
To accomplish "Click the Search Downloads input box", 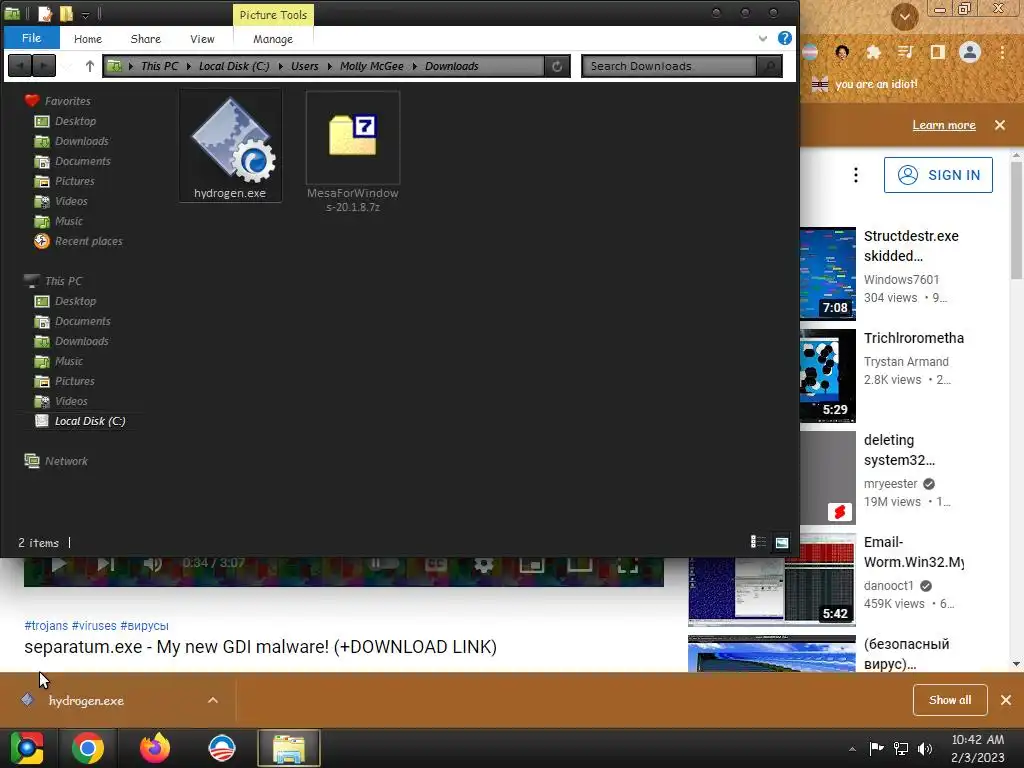I will 669,66.
